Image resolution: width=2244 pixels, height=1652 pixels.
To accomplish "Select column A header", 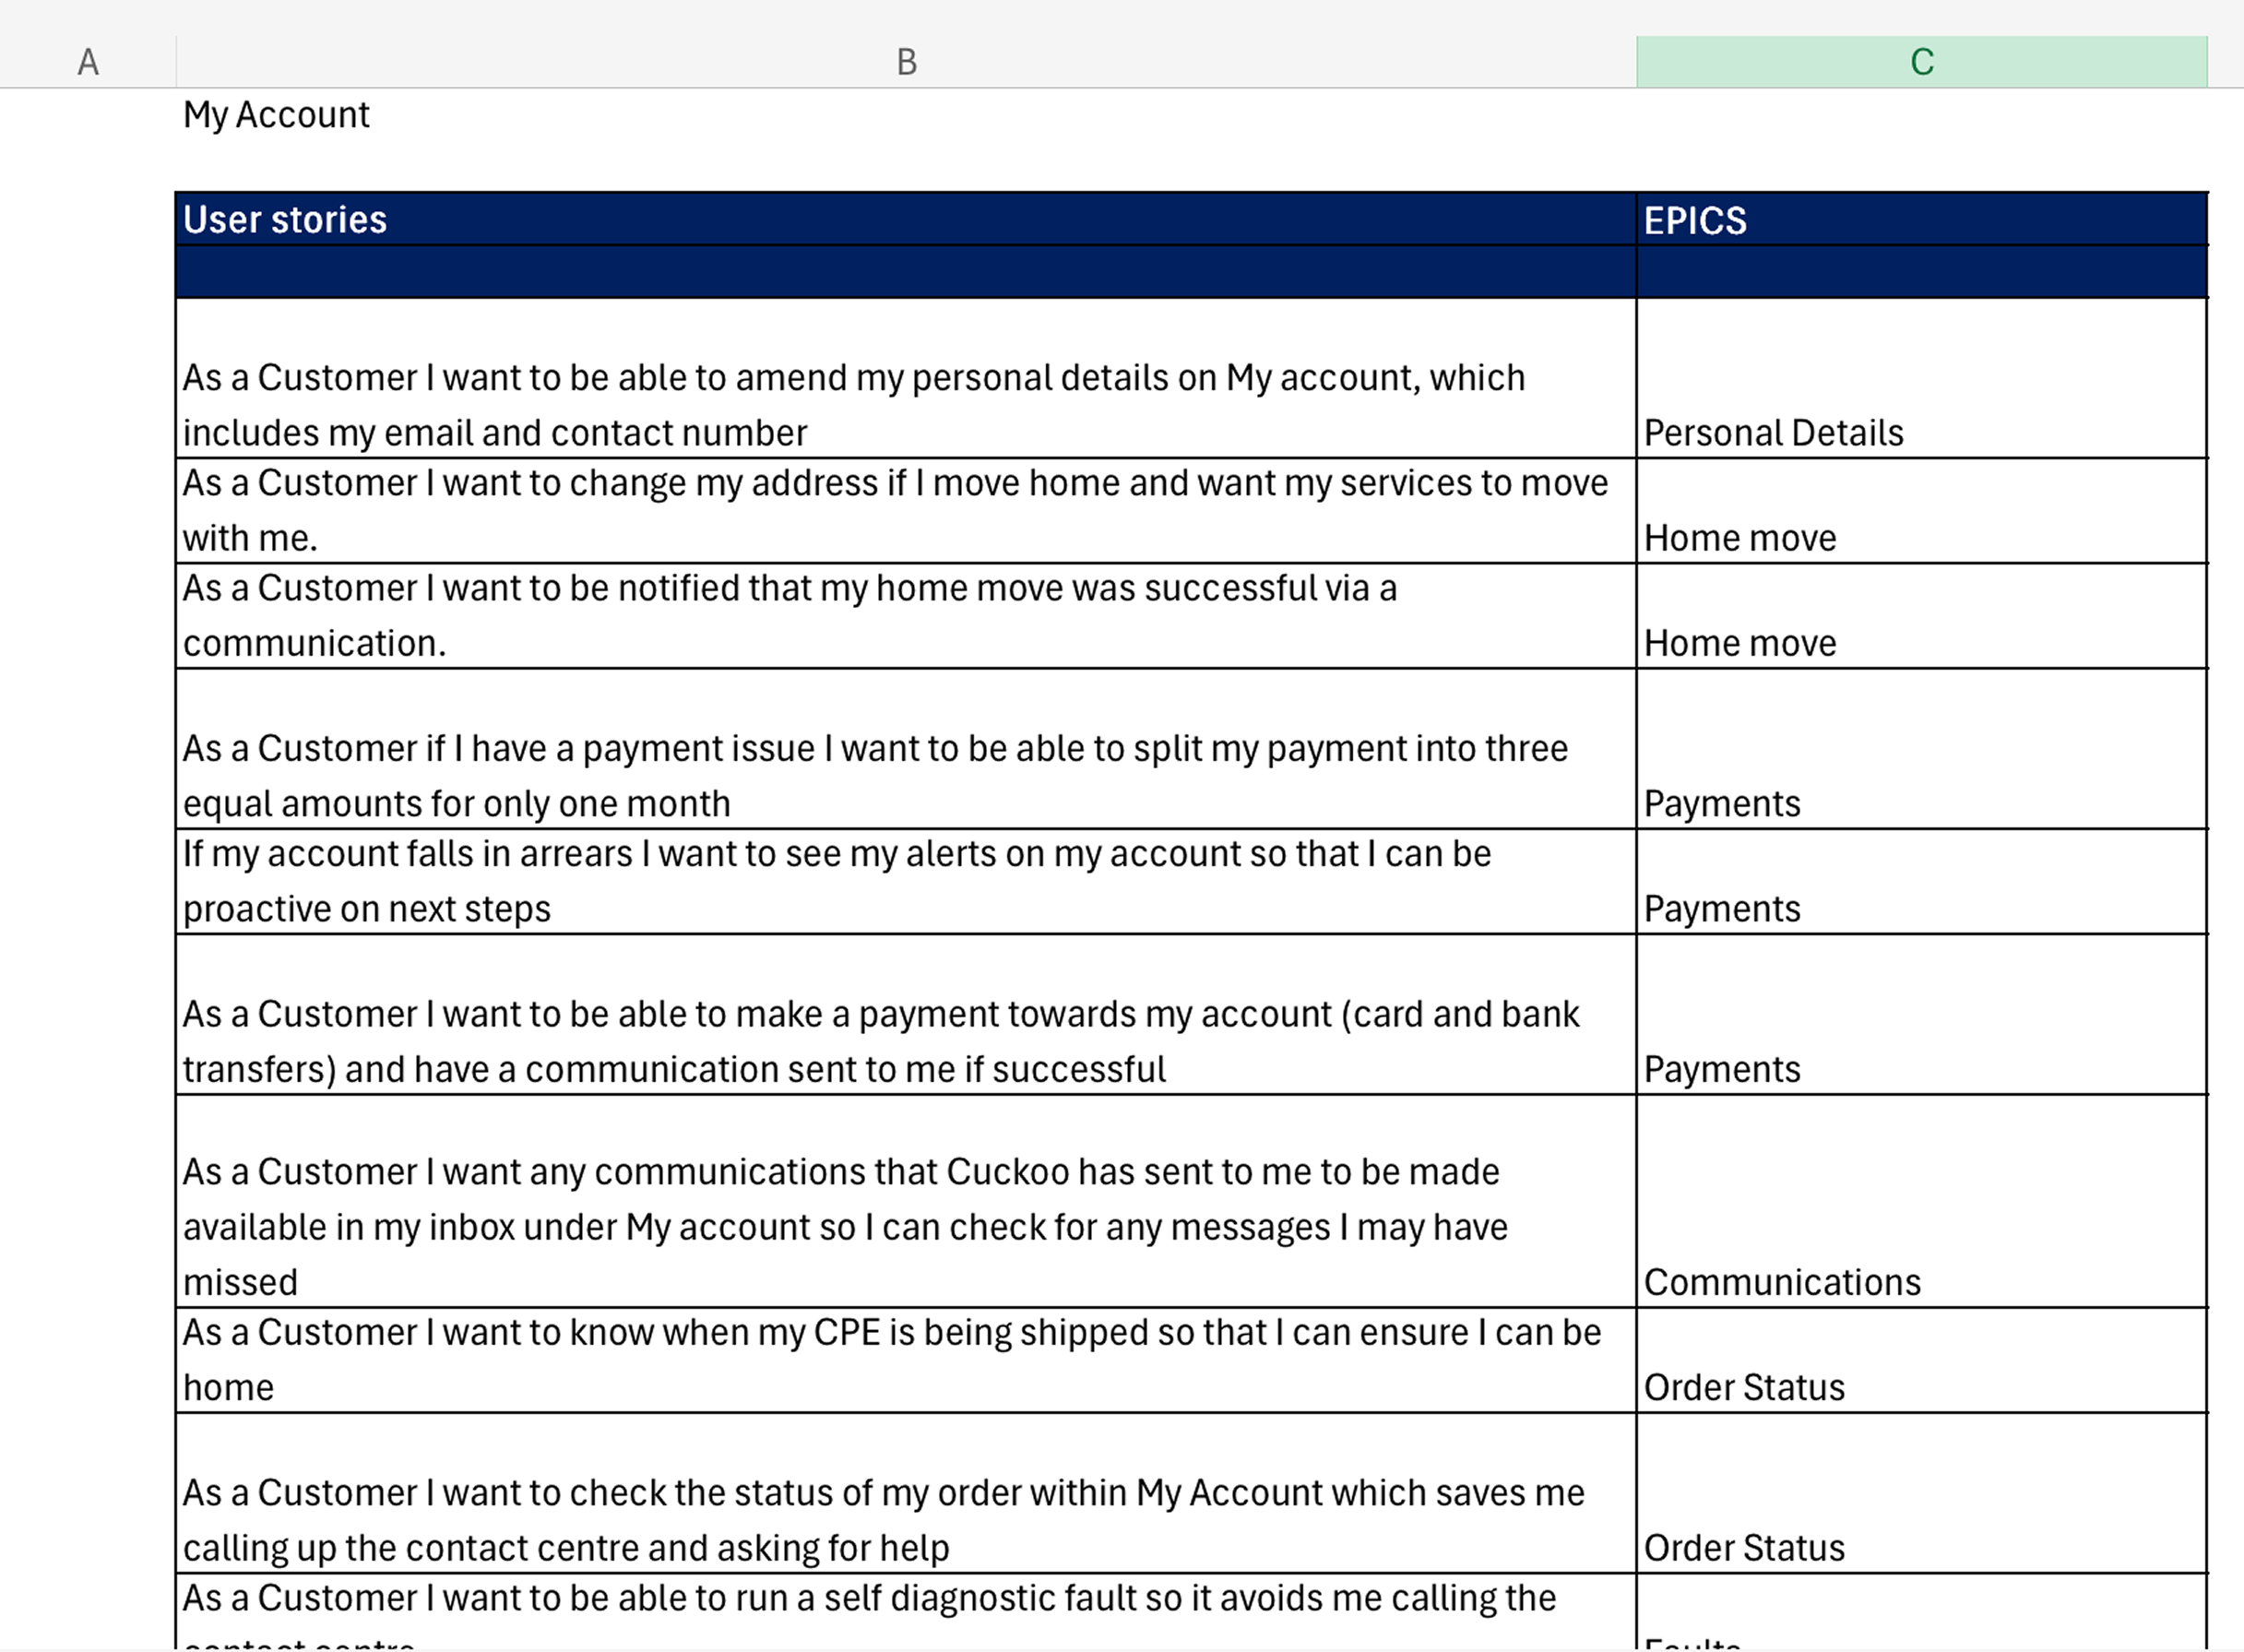I will tap(88, 62).
